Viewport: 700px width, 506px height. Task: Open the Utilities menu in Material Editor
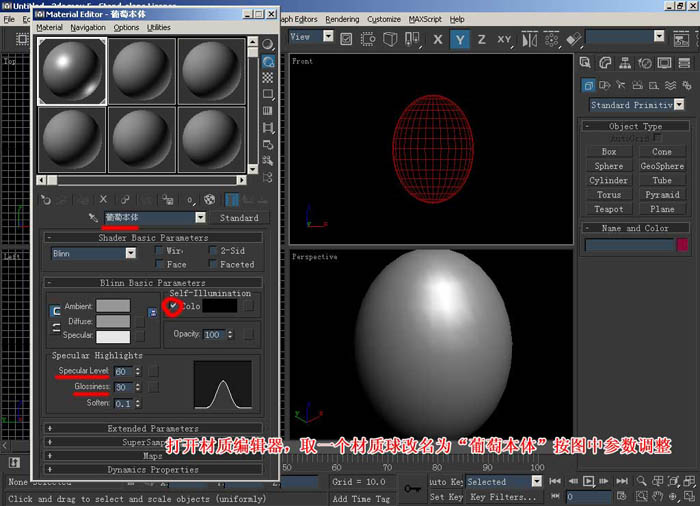tap(158, 27)
